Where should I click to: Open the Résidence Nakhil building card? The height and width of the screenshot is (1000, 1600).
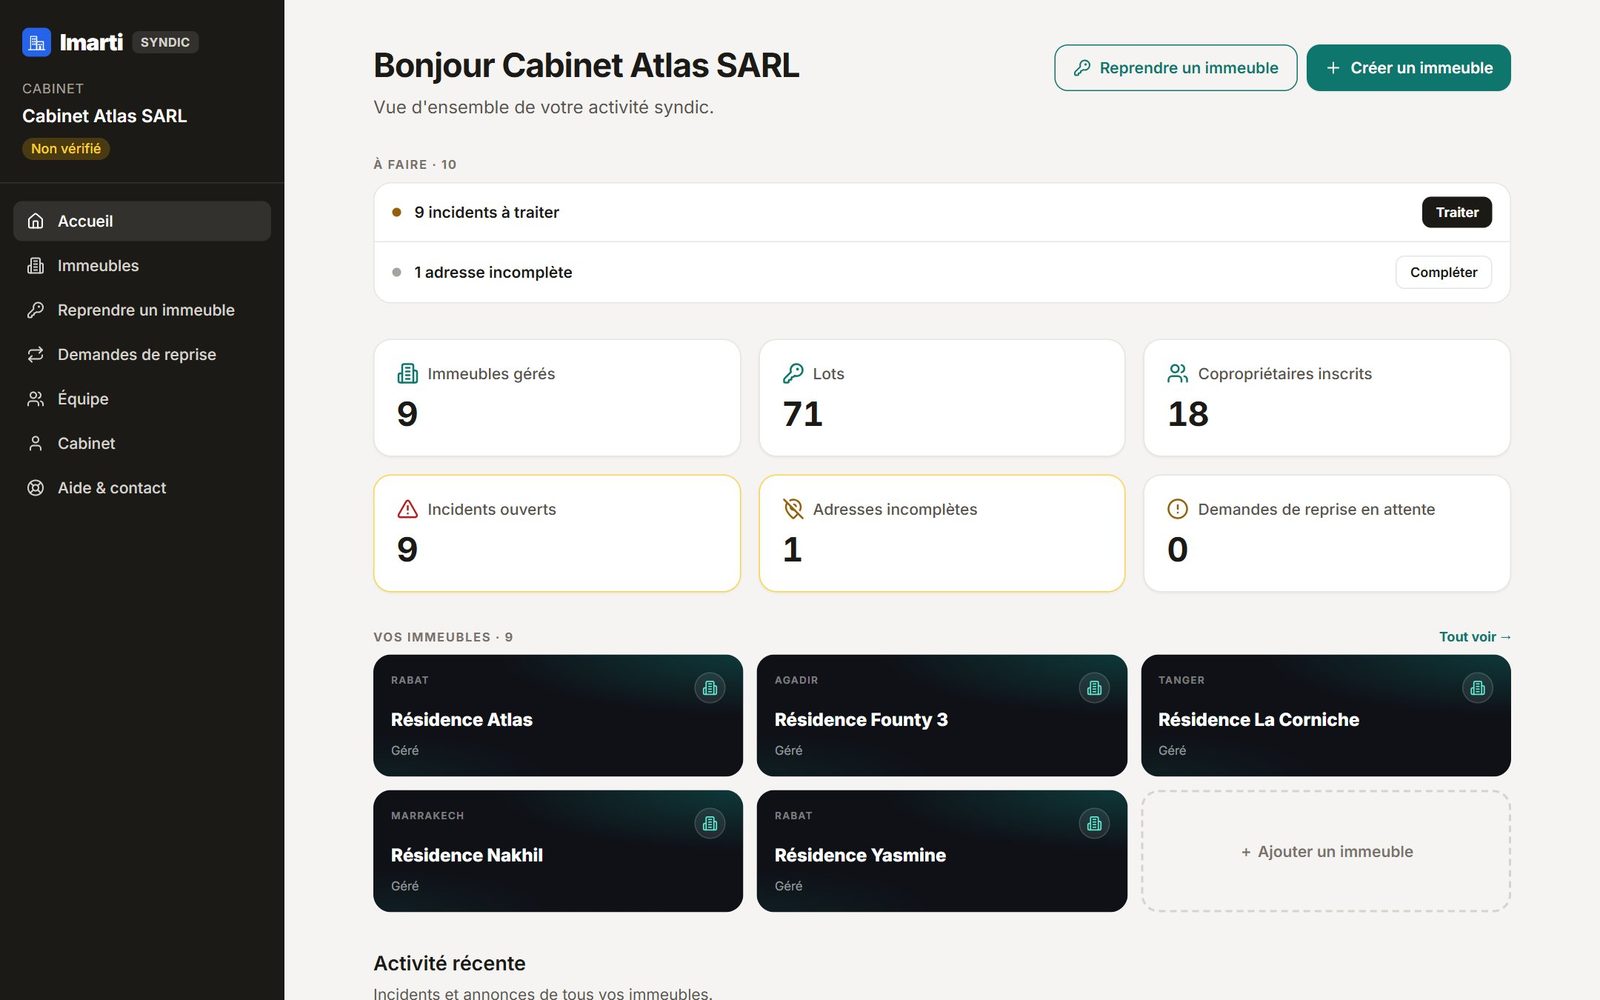coord(558,851)
